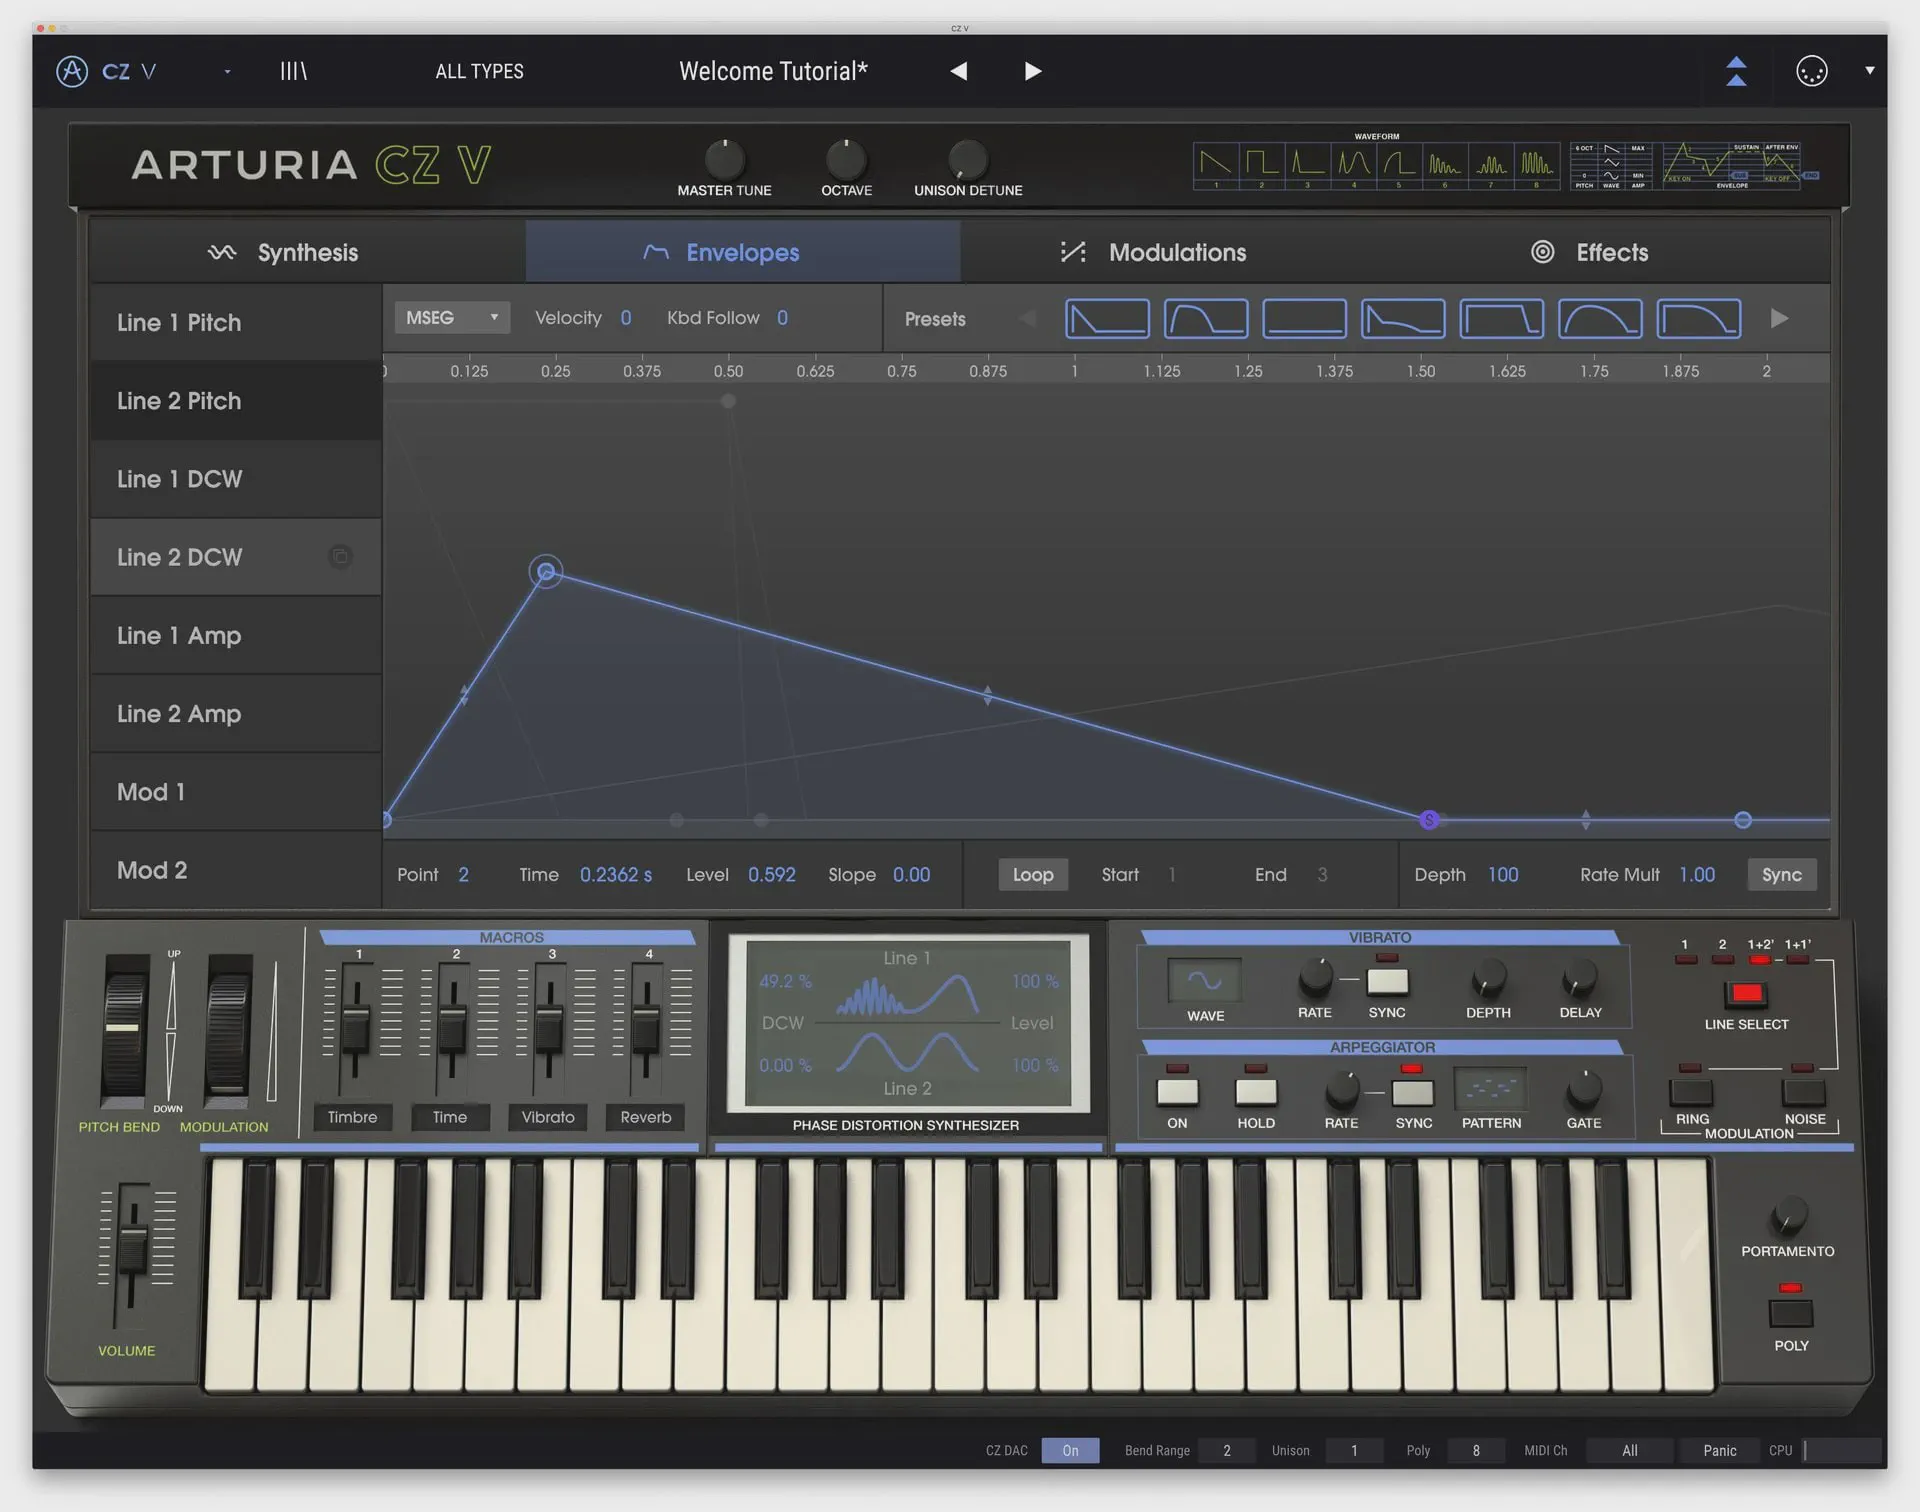Click the Arturia logo menu icon

tap(72, 71)
